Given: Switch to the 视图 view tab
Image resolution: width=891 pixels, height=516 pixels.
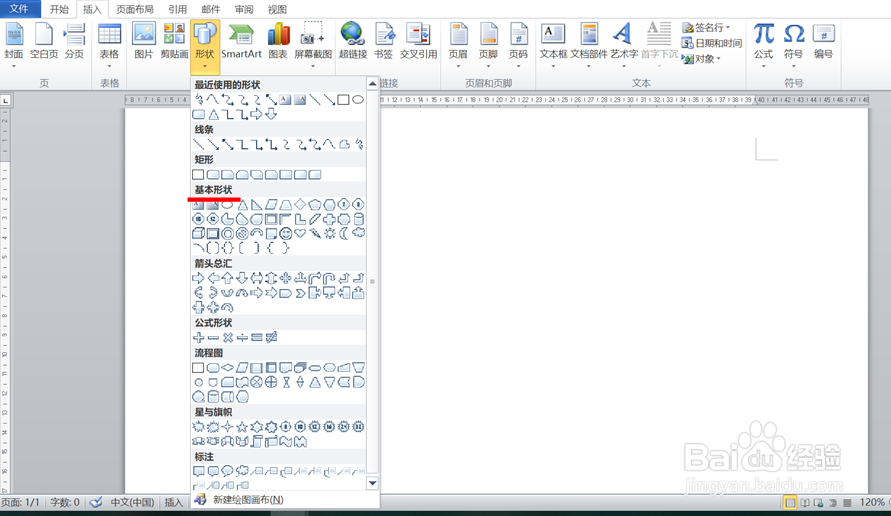Looking at the screenshot, I should (x=277, y=9).
